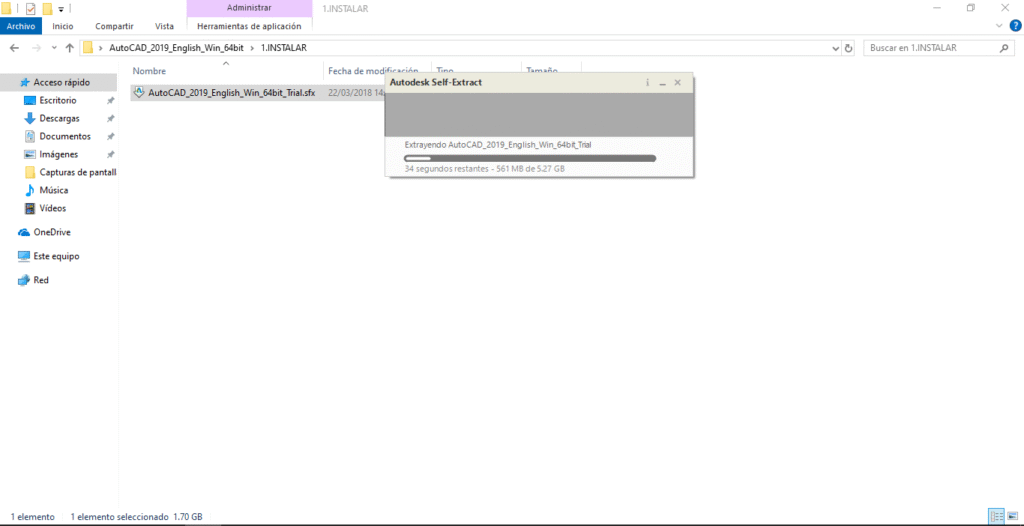Refresh the current folder view
The width and height of the screenshot is (1024, 526).
848,48
